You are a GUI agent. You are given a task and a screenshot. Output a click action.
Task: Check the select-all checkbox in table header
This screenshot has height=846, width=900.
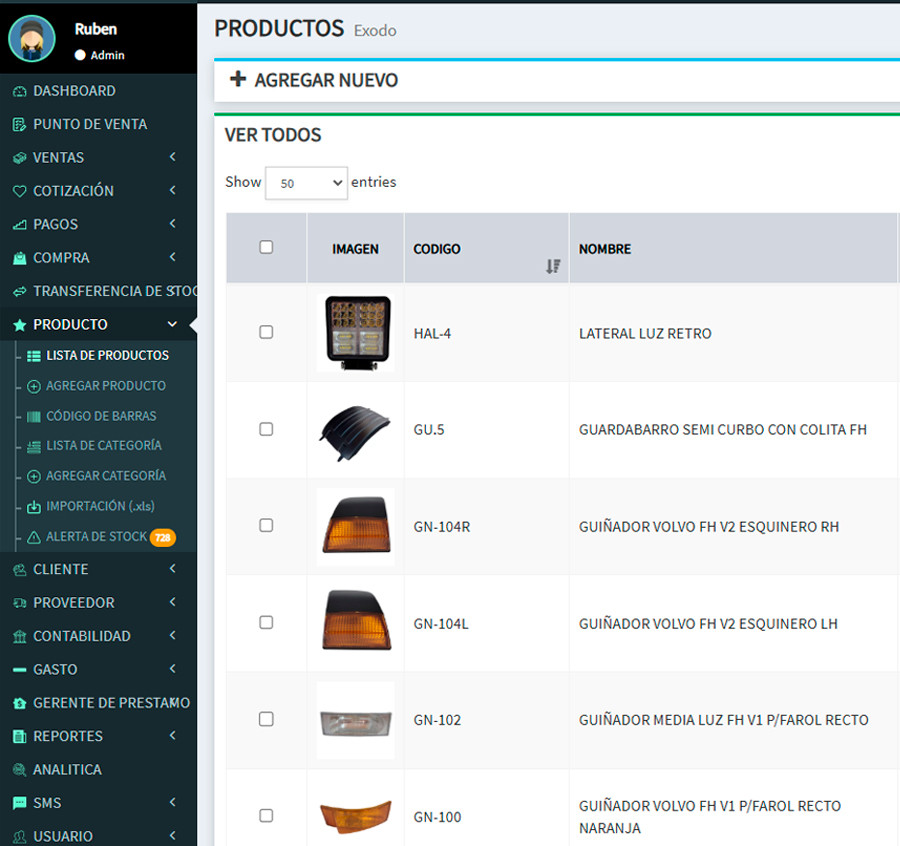[266, 247]
